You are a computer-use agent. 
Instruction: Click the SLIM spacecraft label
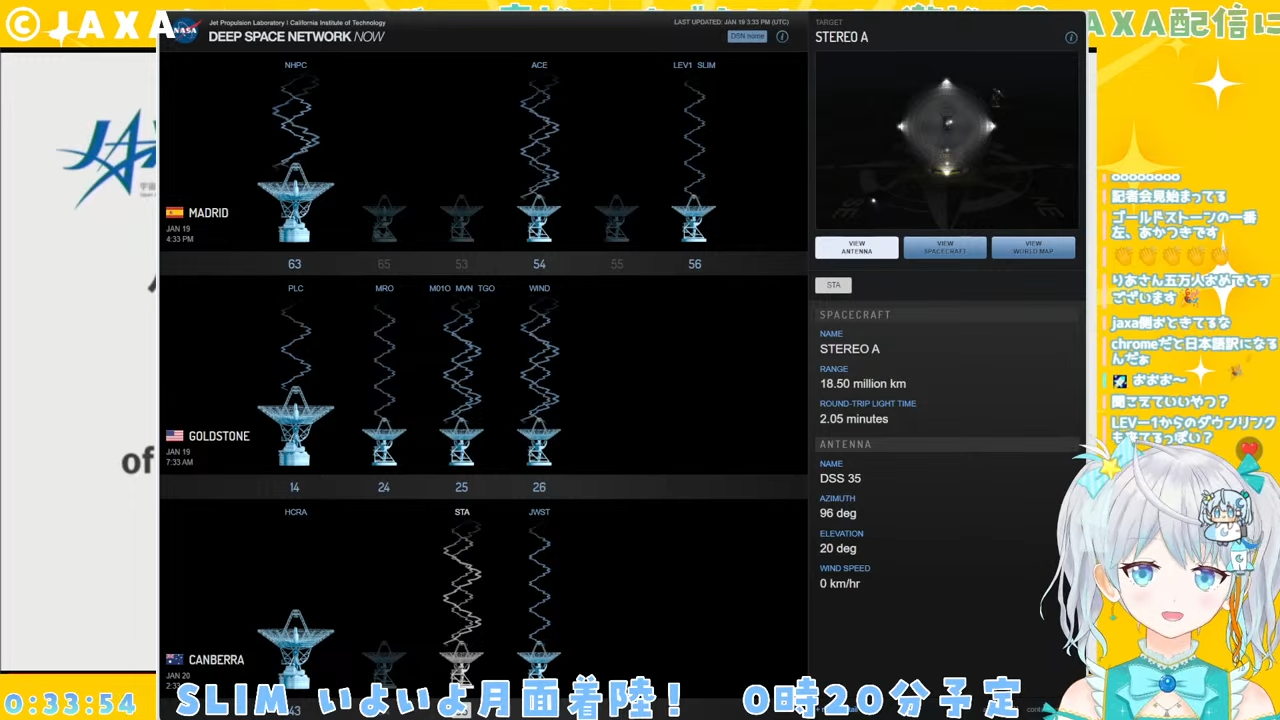coord(706,65)
